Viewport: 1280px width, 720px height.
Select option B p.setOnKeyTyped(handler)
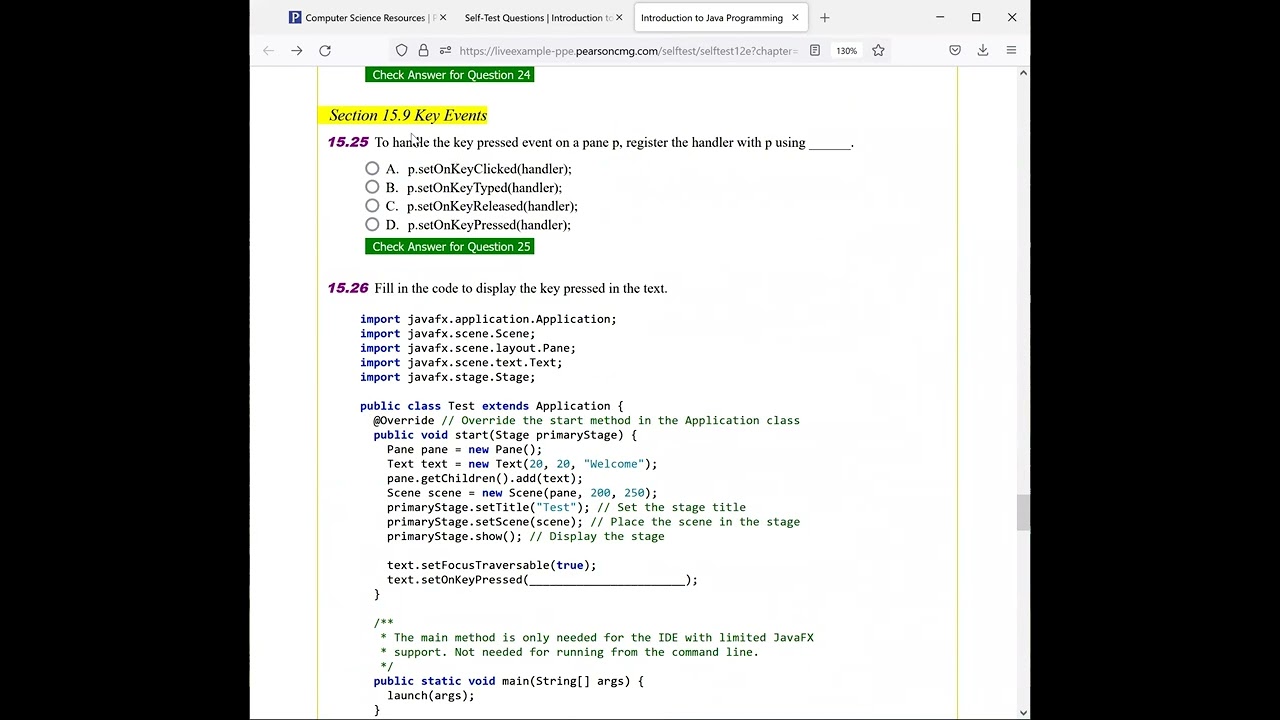(x=372, y=187)
